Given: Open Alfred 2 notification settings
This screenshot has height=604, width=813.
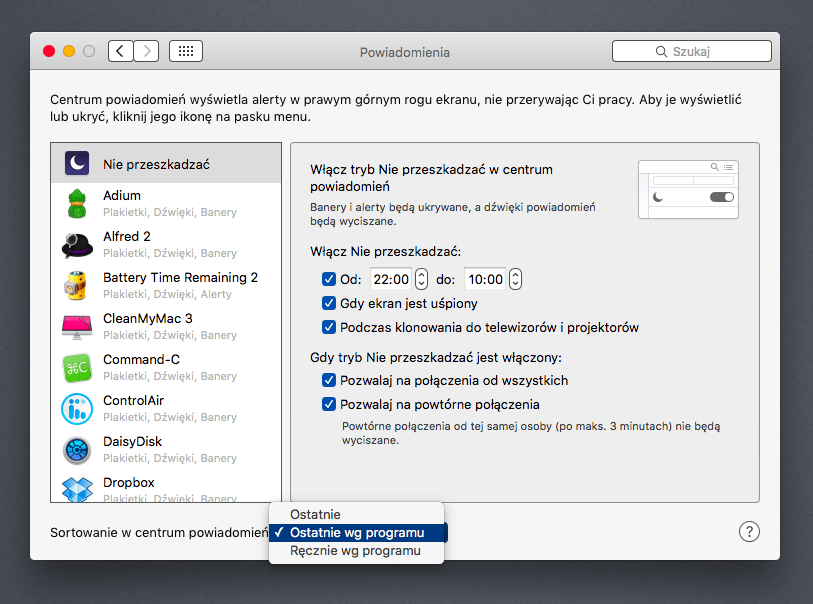Looking at the screenshot, I should click(x=79, y=244).
